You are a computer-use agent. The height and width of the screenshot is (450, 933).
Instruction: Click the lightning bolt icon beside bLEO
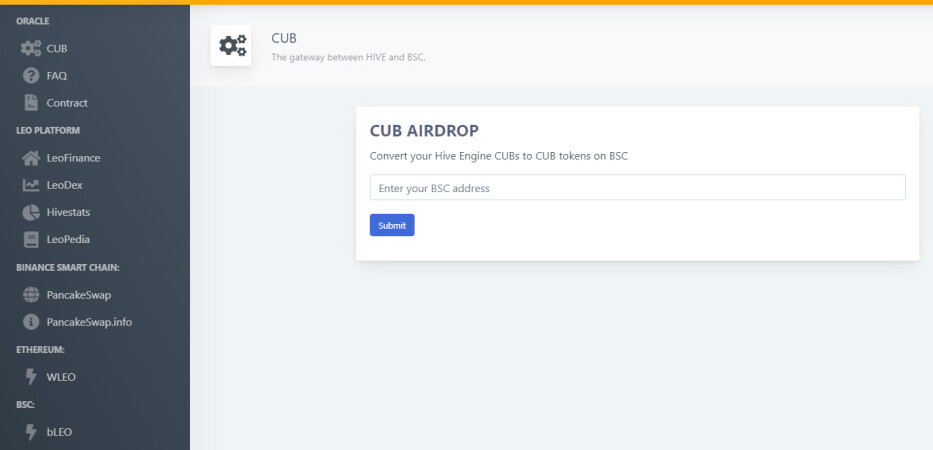point(31,432)
